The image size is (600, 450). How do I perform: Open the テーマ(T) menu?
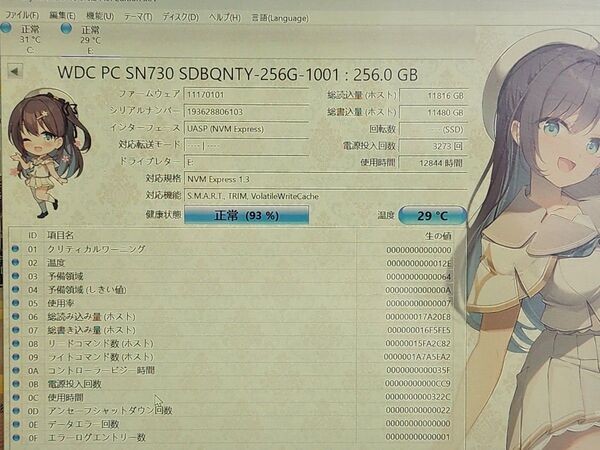pos(138,17)
